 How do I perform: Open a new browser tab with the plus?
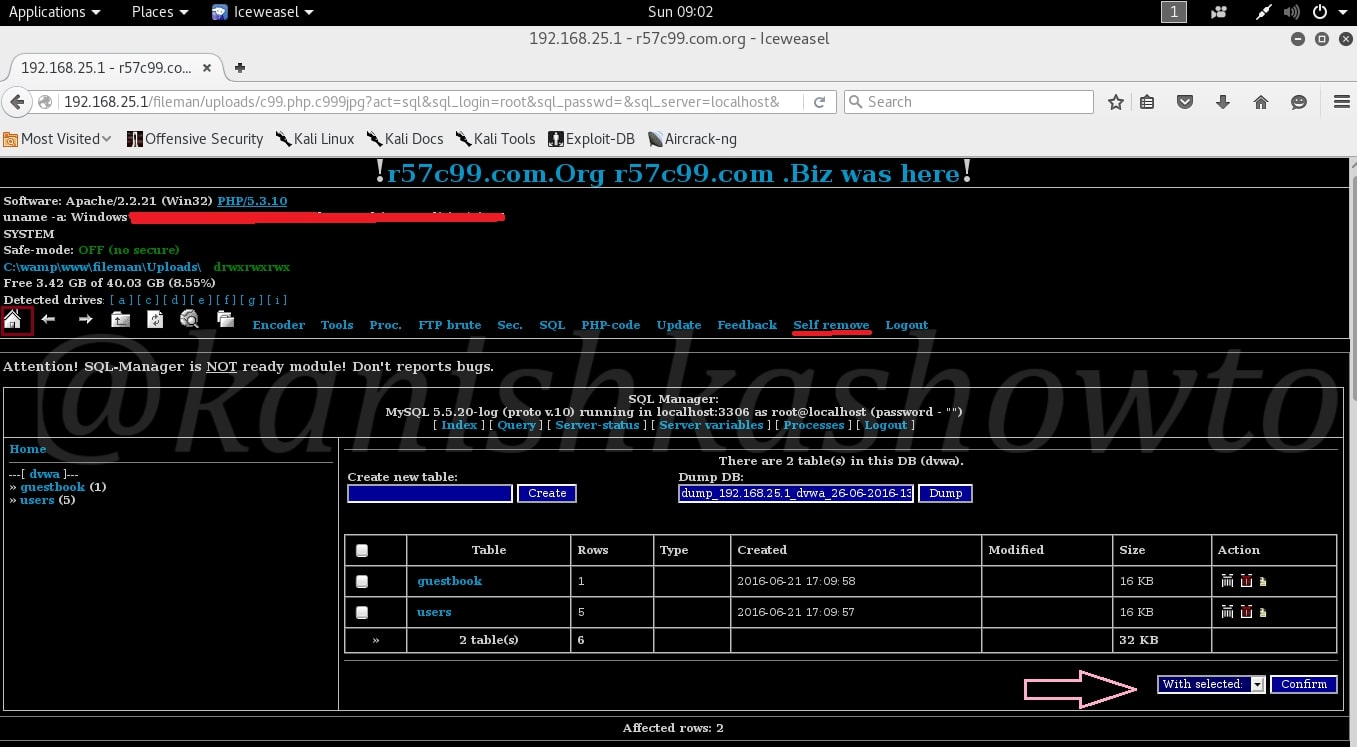pyautogui.click(x=240, y=68)
